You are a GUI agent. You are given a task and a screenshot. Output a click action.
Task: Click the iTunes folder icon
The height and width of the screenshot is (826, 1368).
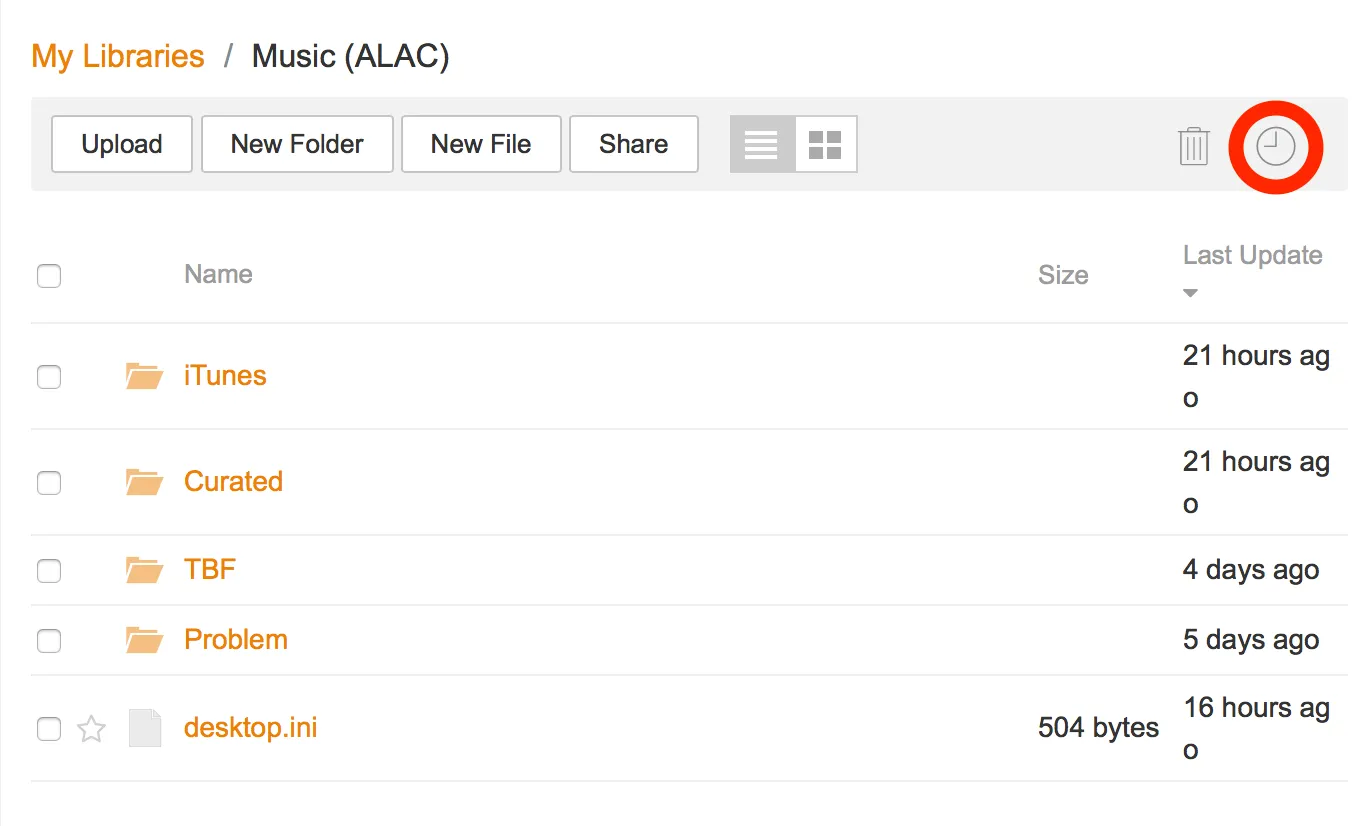(x=144, y=377)
